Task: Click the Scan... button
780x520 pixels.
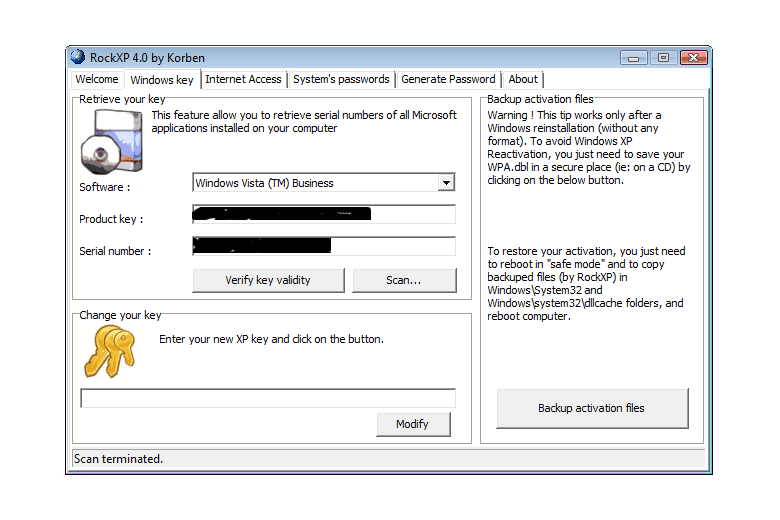Action: pyautogui.click(x=404, y=280)
